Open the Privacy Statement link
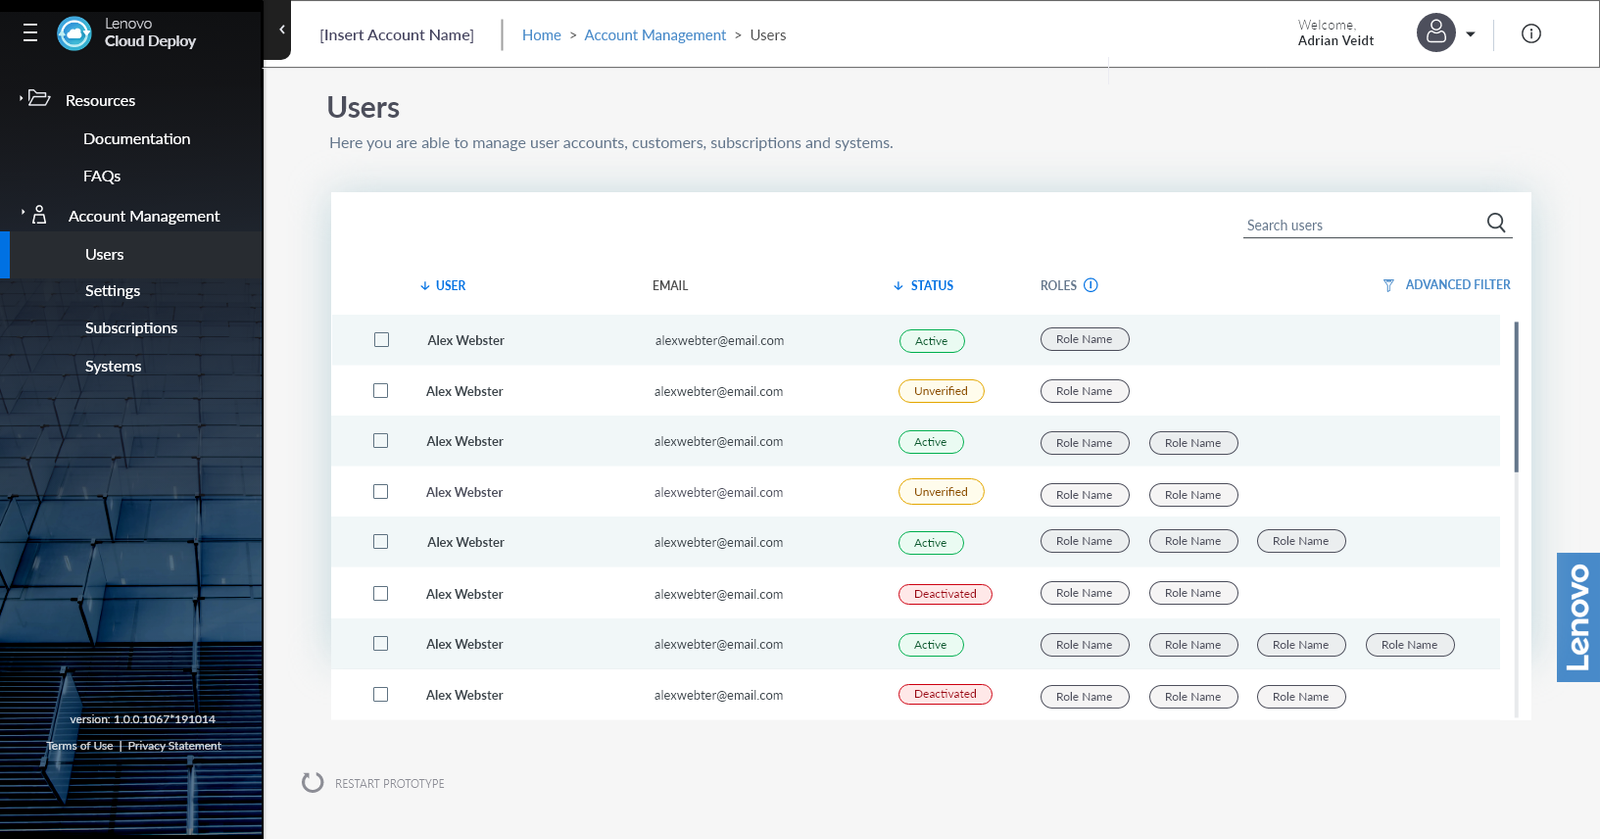1600x839 pixels. (174, 746)
